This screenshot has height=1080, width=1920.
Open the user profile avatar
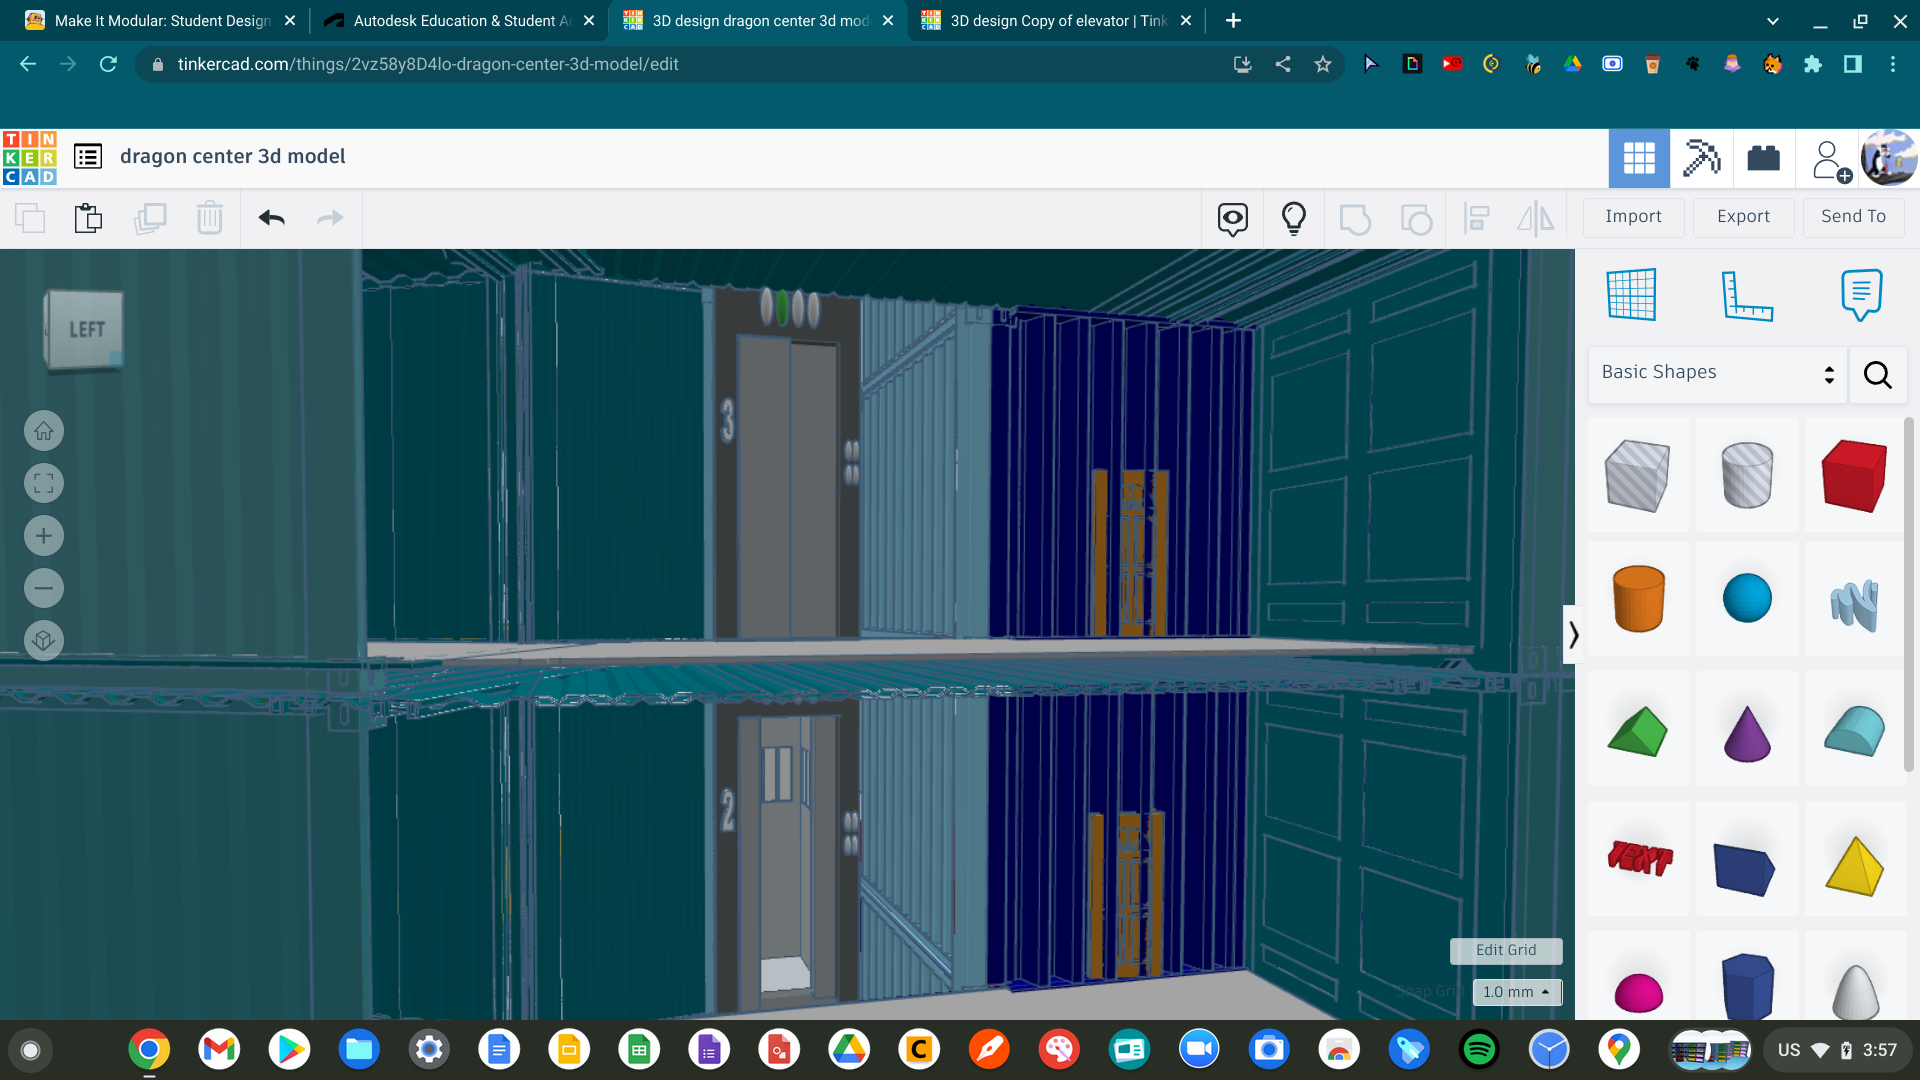(1888, 158)
